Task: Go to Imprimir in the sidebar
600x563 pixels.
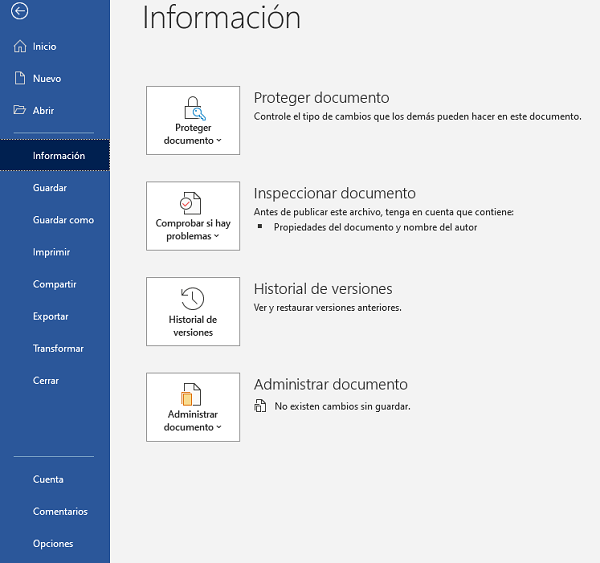Action: pos(51,252)
